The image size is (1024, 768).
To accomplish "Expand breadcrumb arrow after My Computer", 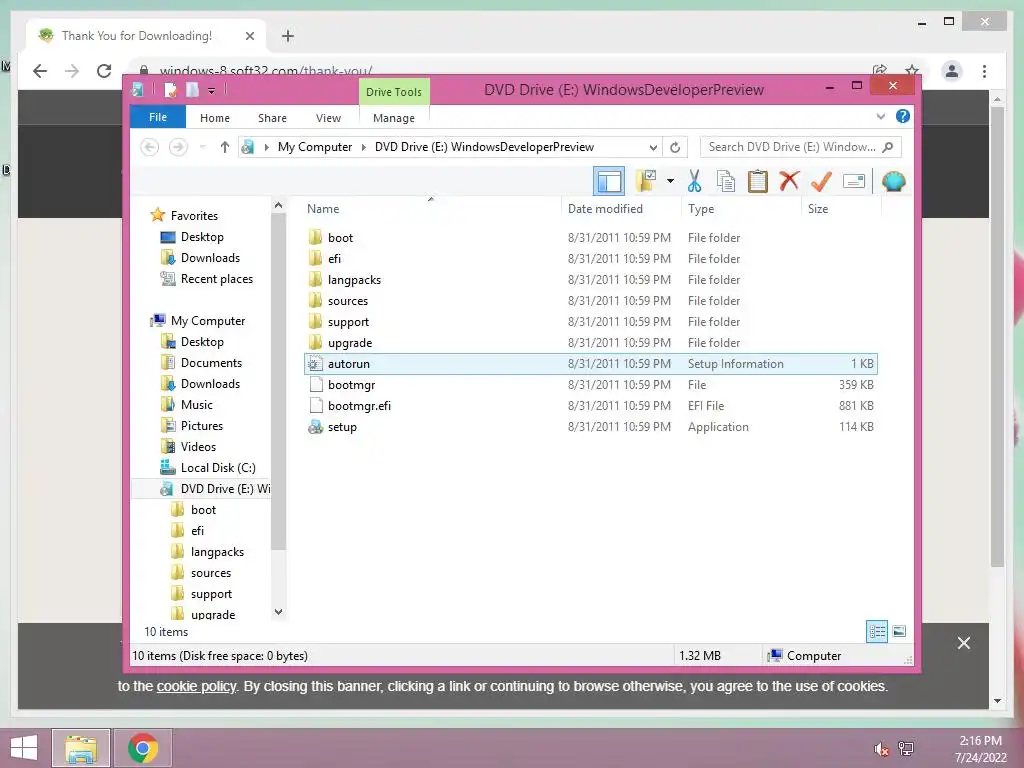I will [x=364, y=147].
